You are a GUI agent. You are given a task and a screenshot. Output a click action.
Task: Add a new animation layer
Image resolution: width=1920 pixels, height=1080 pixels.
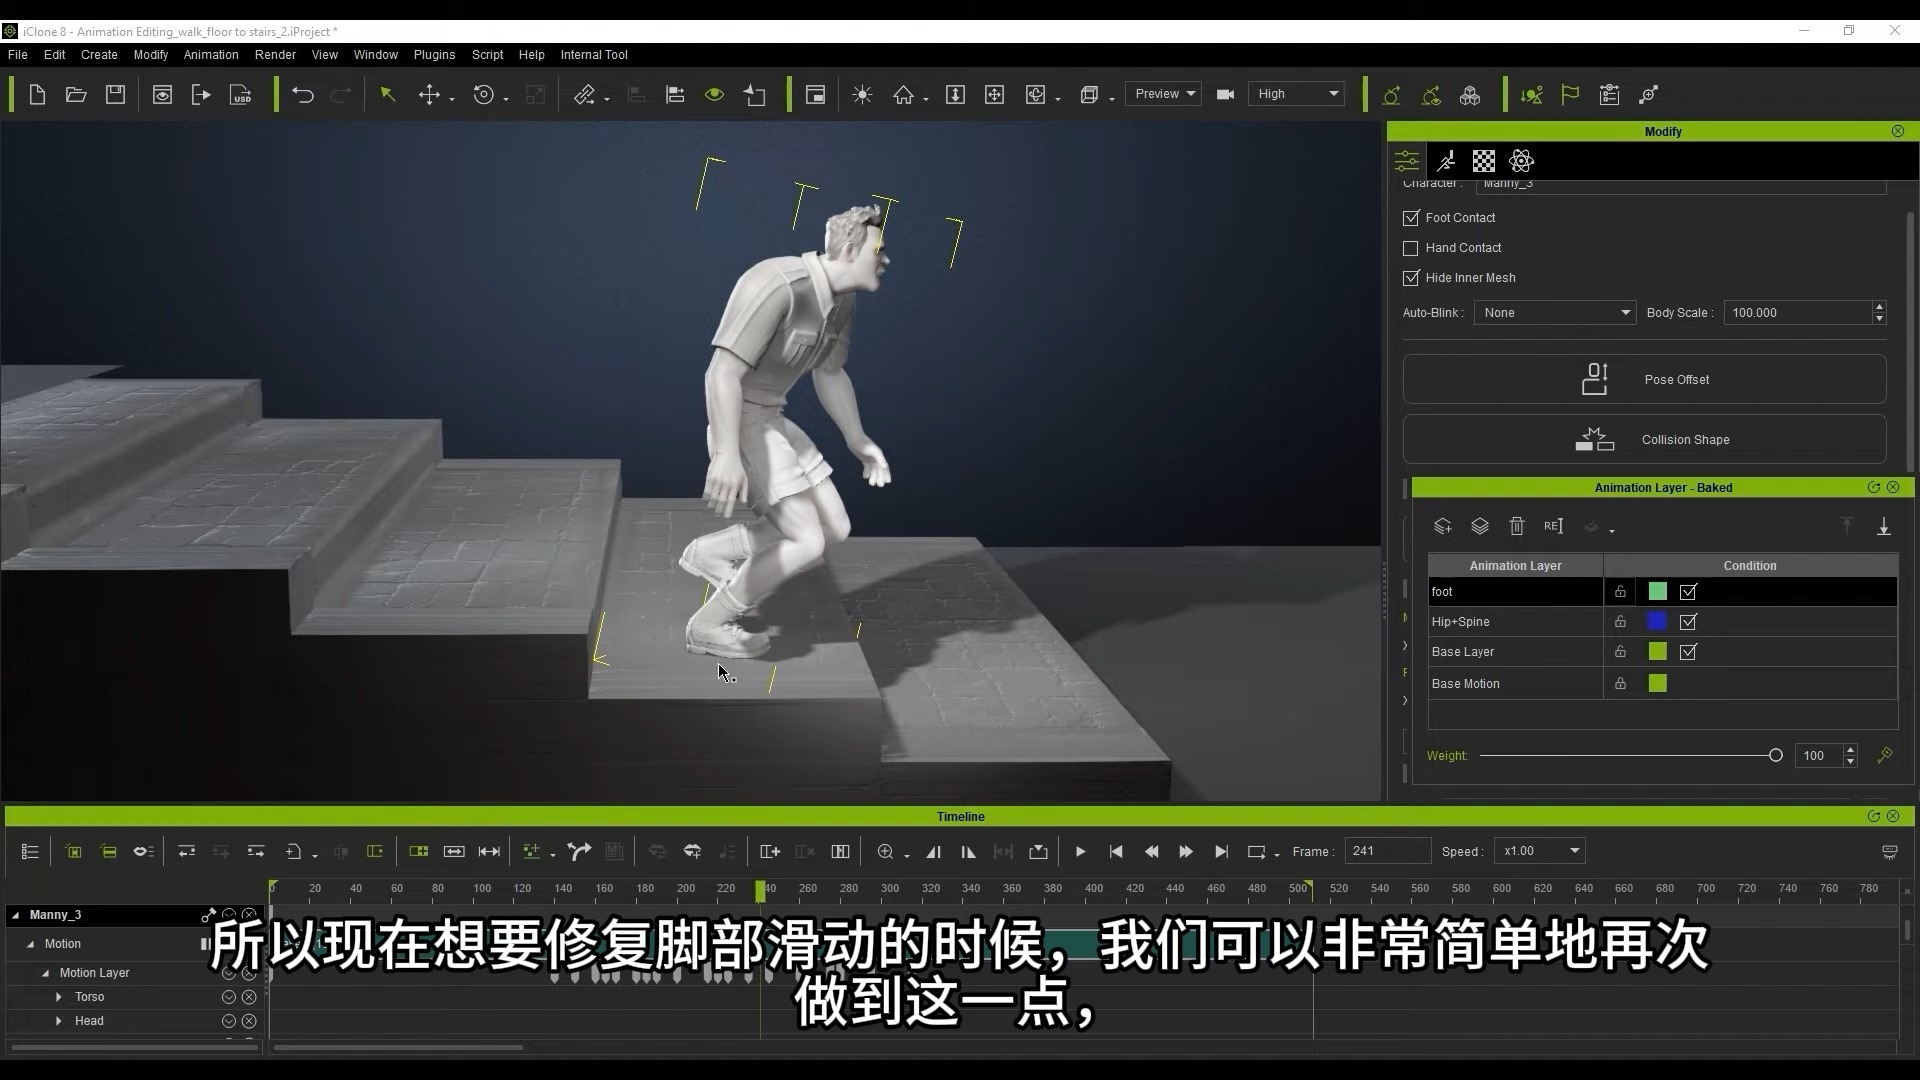[x=1443, y=526]
